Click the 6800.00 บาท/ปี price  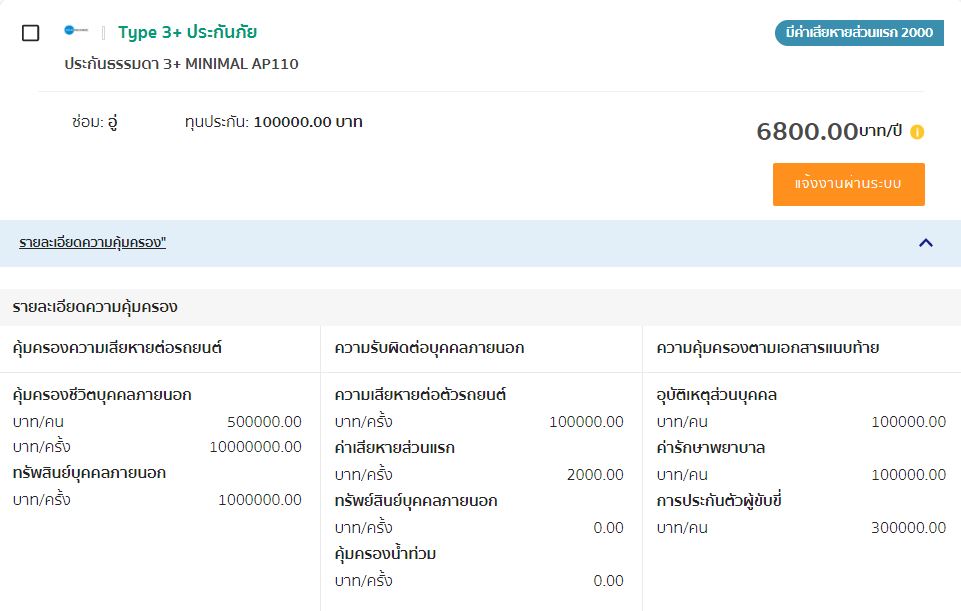pos(829,131)
